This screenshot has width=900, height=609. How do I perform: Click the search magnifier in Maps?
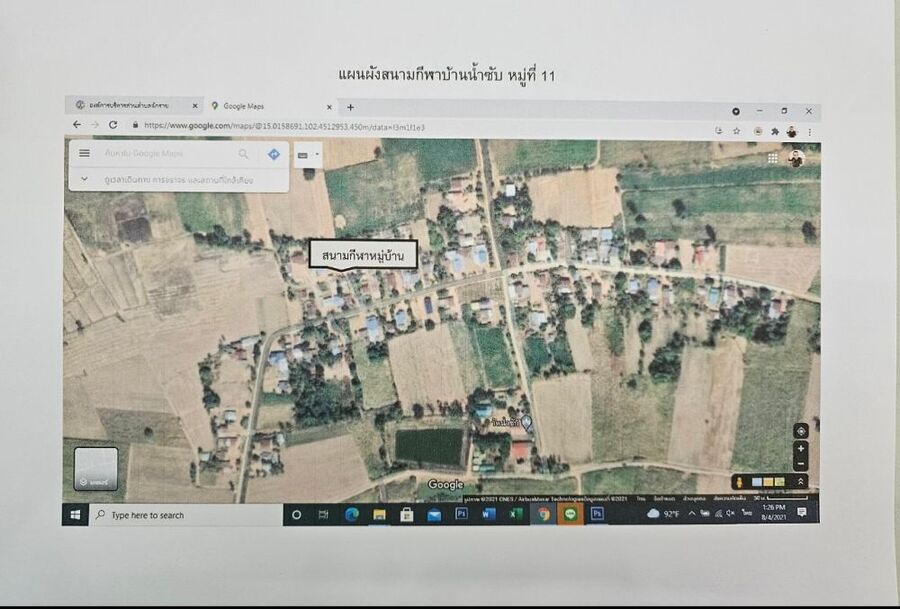(x=243, y=154)
